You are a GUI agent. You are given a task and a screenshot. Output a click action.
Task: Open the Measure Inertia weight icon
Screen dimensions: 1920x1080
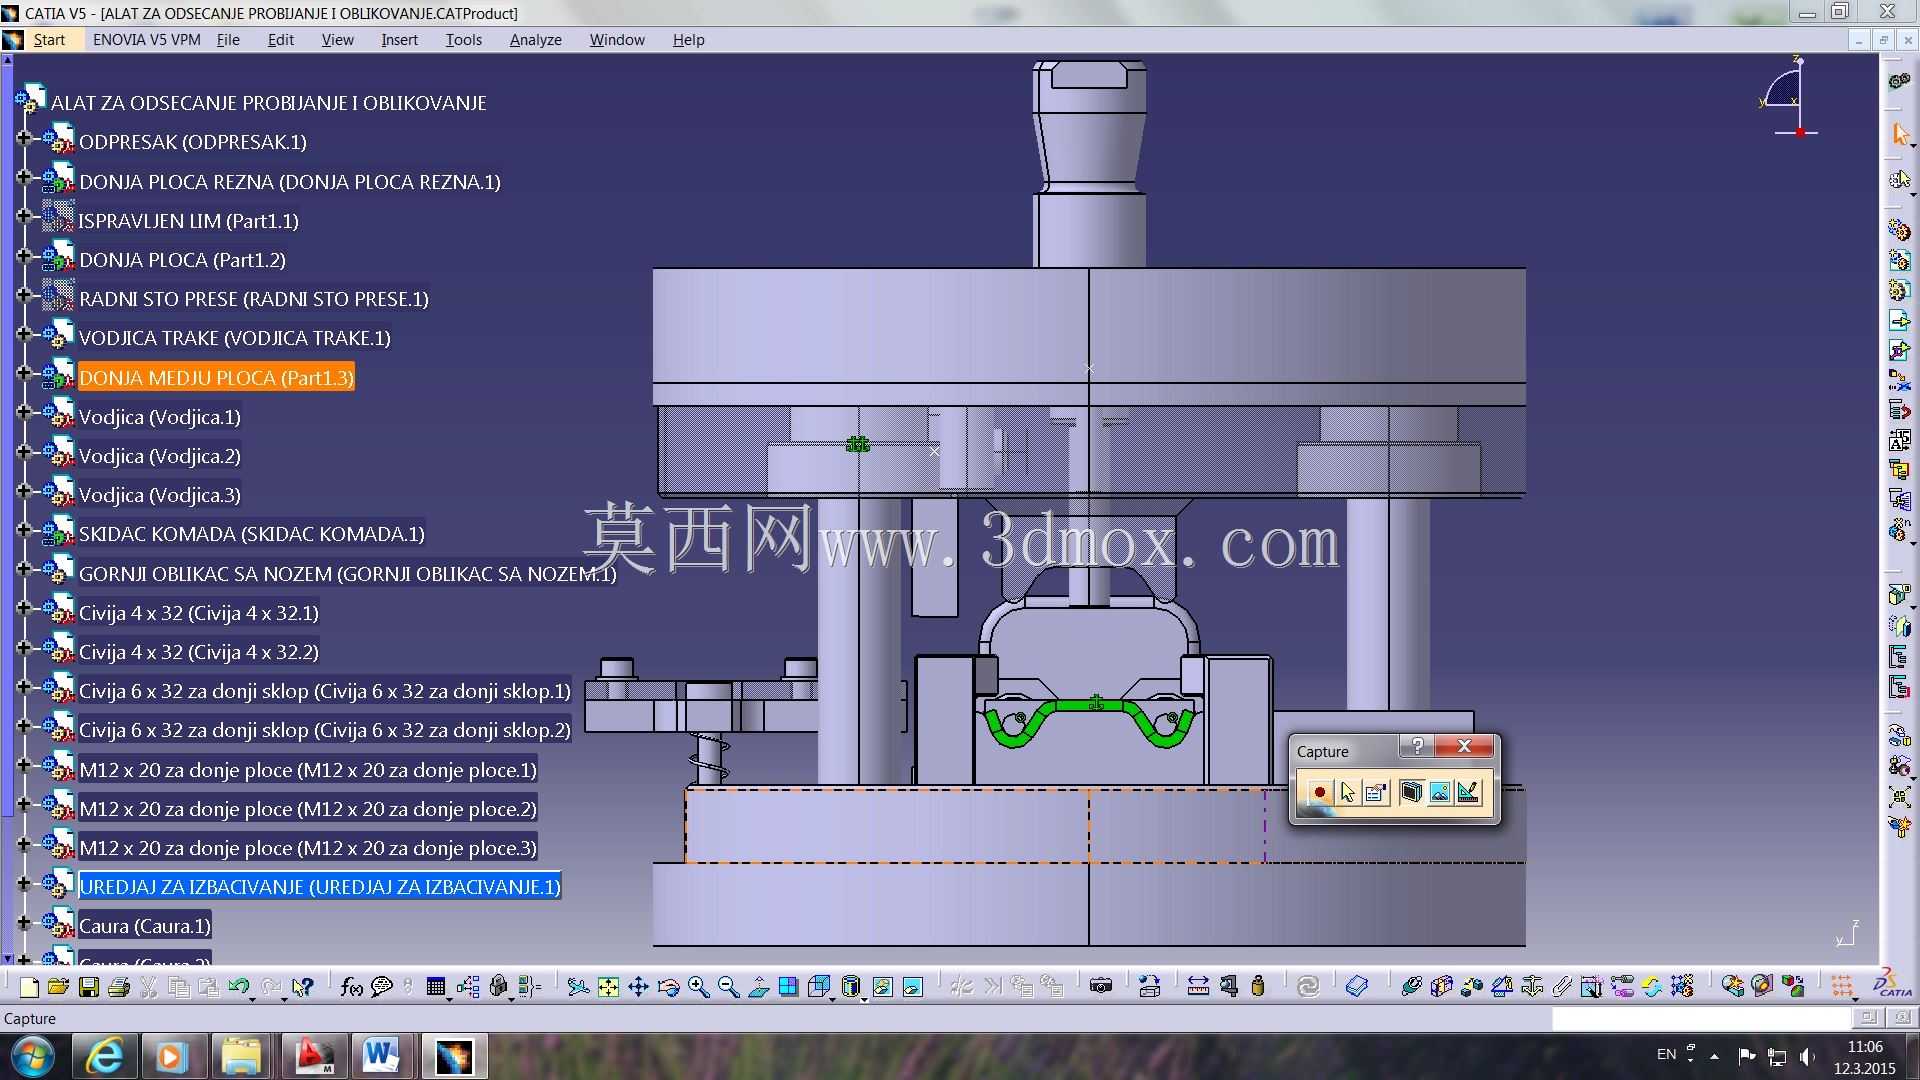tap(1258, 987)
